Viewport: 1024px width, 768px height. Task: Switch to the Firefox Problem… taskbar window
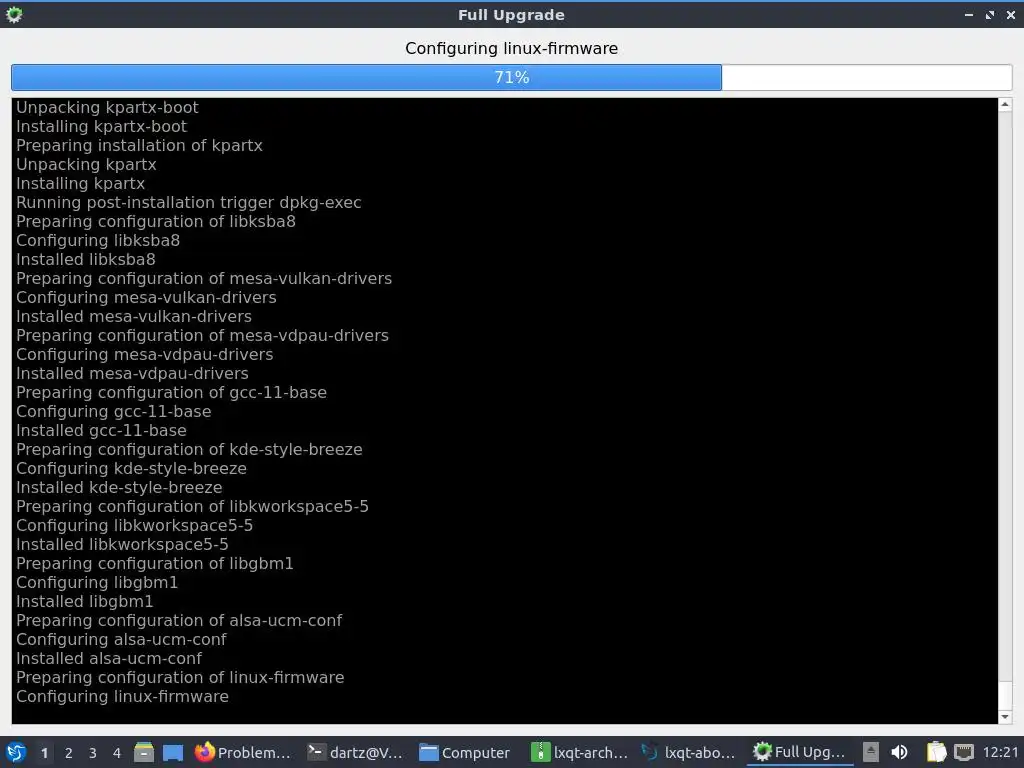tap(243, 752)
